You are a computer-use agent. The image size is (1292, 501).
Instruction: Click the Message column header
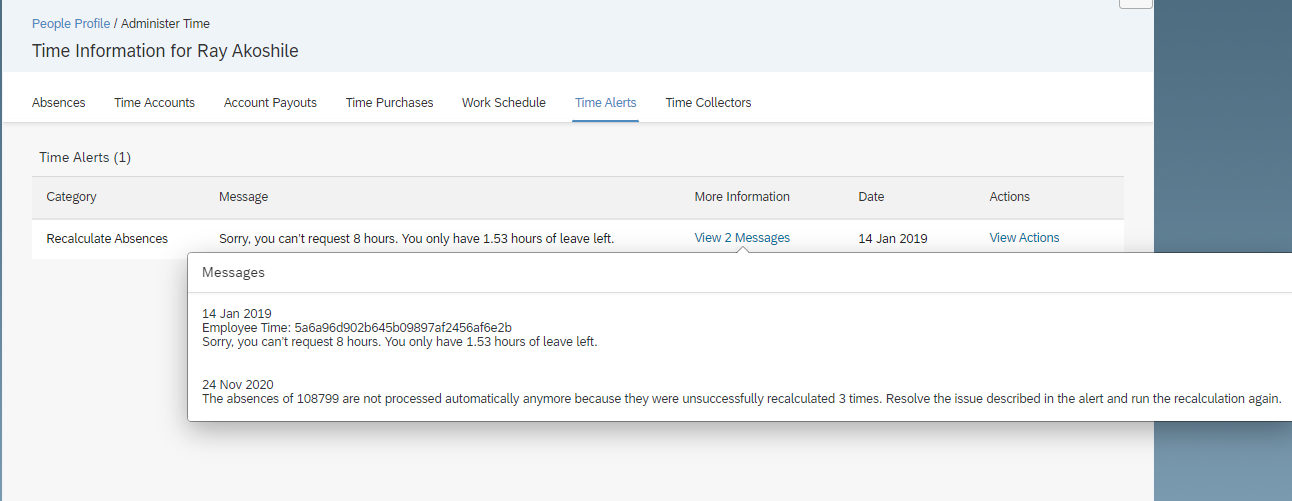click(x=243, y=197)
